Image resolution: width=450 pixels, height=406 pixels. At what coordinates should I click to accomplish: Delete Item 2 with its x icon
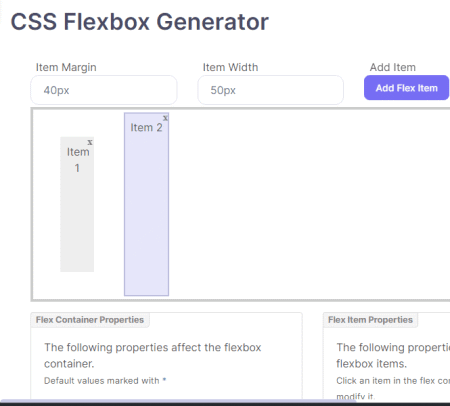(165, 118)
